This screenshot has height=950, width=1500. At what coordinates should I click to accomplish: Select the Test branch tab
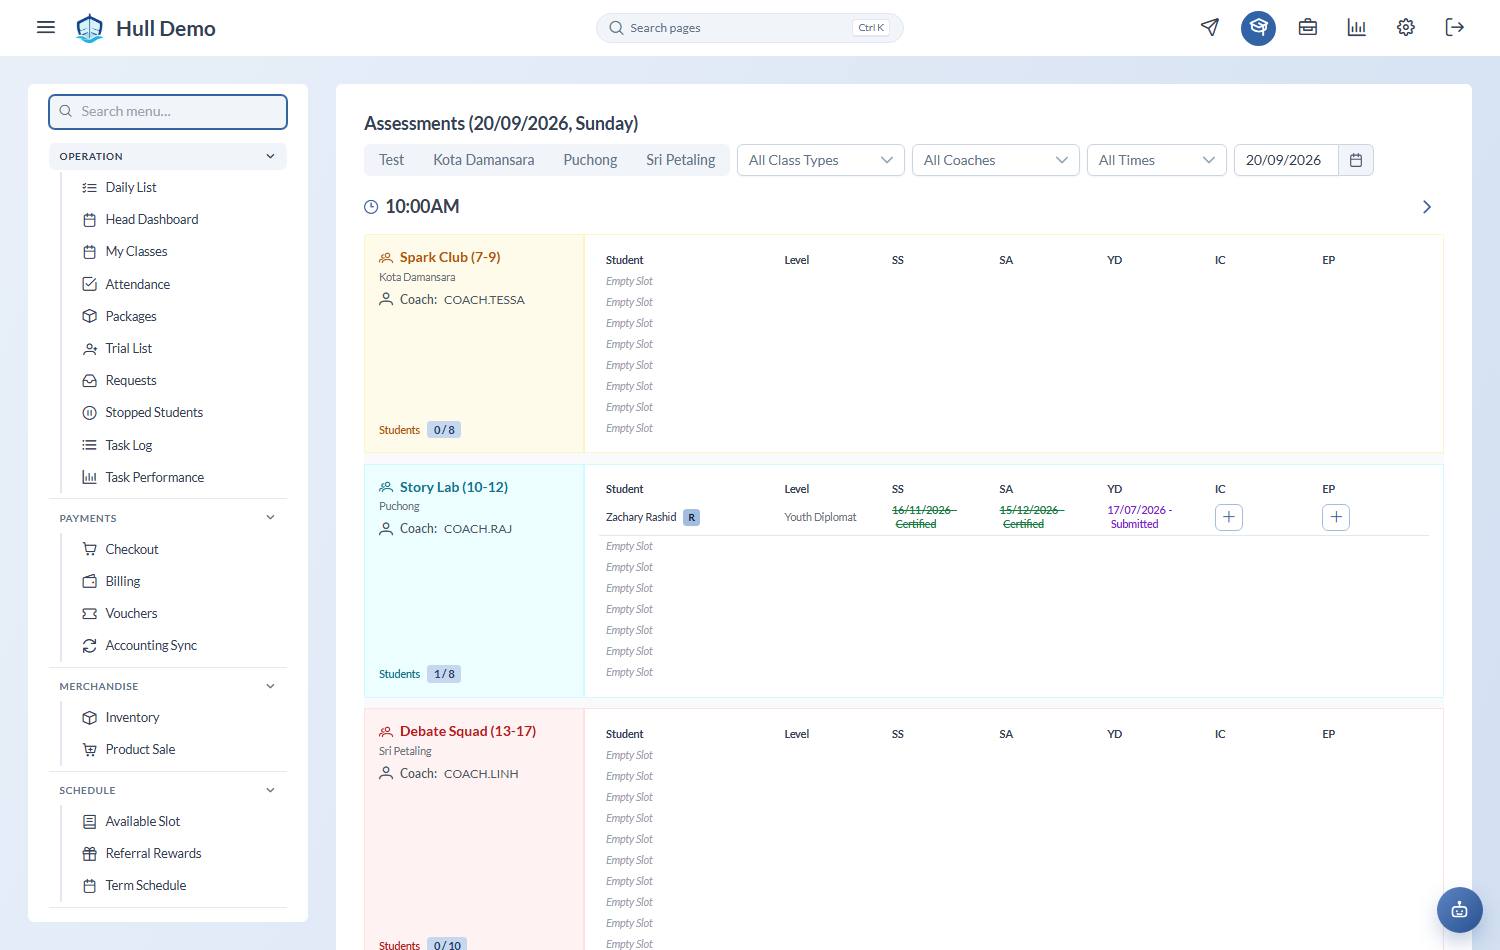pyautogui.click(x=391, y=160)
